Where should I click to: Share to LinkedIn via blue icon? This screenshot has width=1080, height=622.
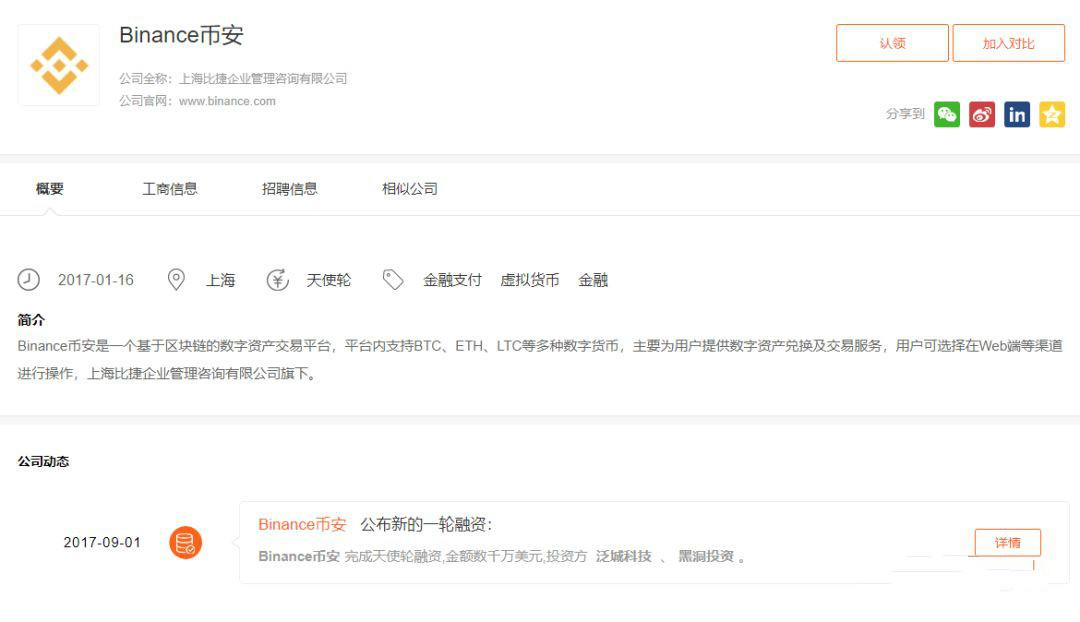1017,114
